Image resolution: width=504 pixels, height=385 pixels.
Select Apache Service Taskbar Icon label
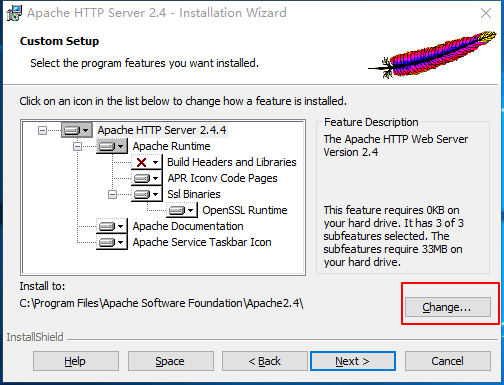[x=202, y=242]
